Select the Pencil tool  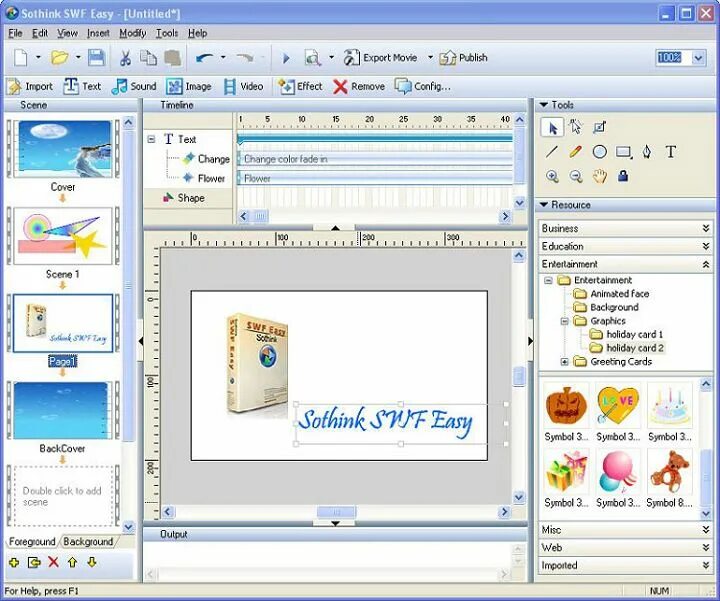(x=575, y=152)
